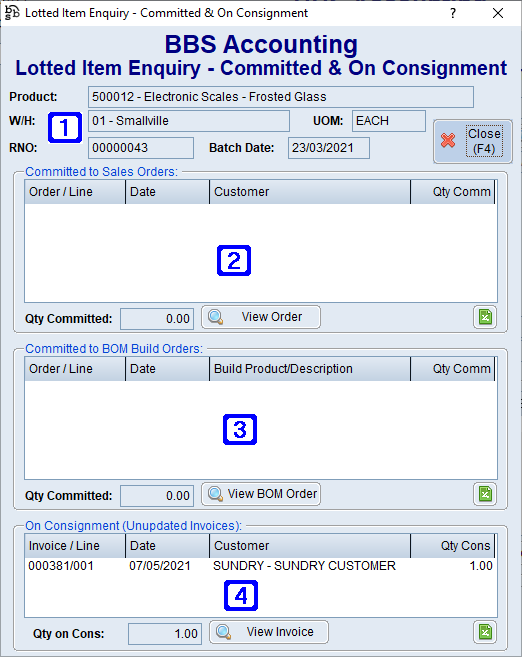This screenshot has width=522, height=657.
Task: Click Customer header in On Consignment grid
Action: pyautogui.click(x=310, y=546)
